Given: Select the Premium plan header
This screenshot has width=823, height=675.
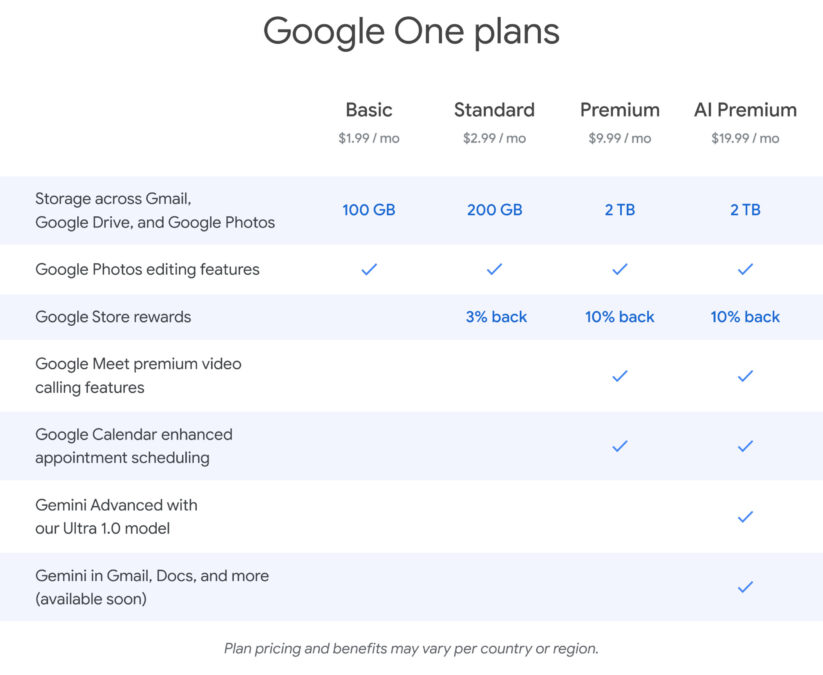Looking at the screenshot, I should [620, 110].
